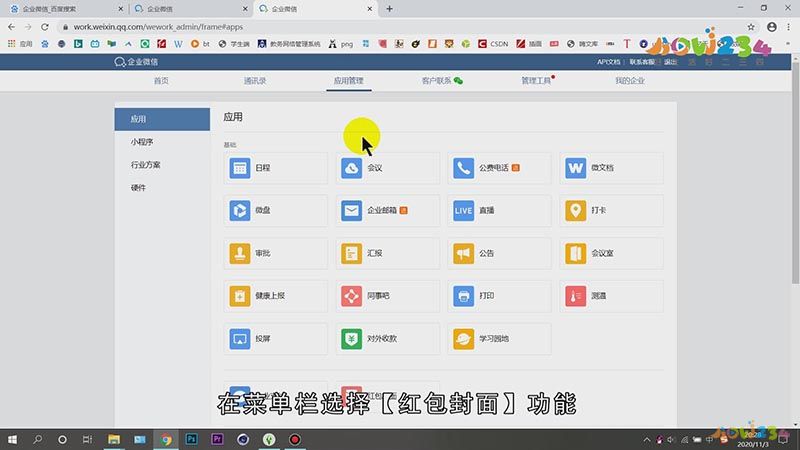The width and height of the screenshot is (800, 450).
Task: Open the 健康上报 health report app icon
Action: pos(240,296)
